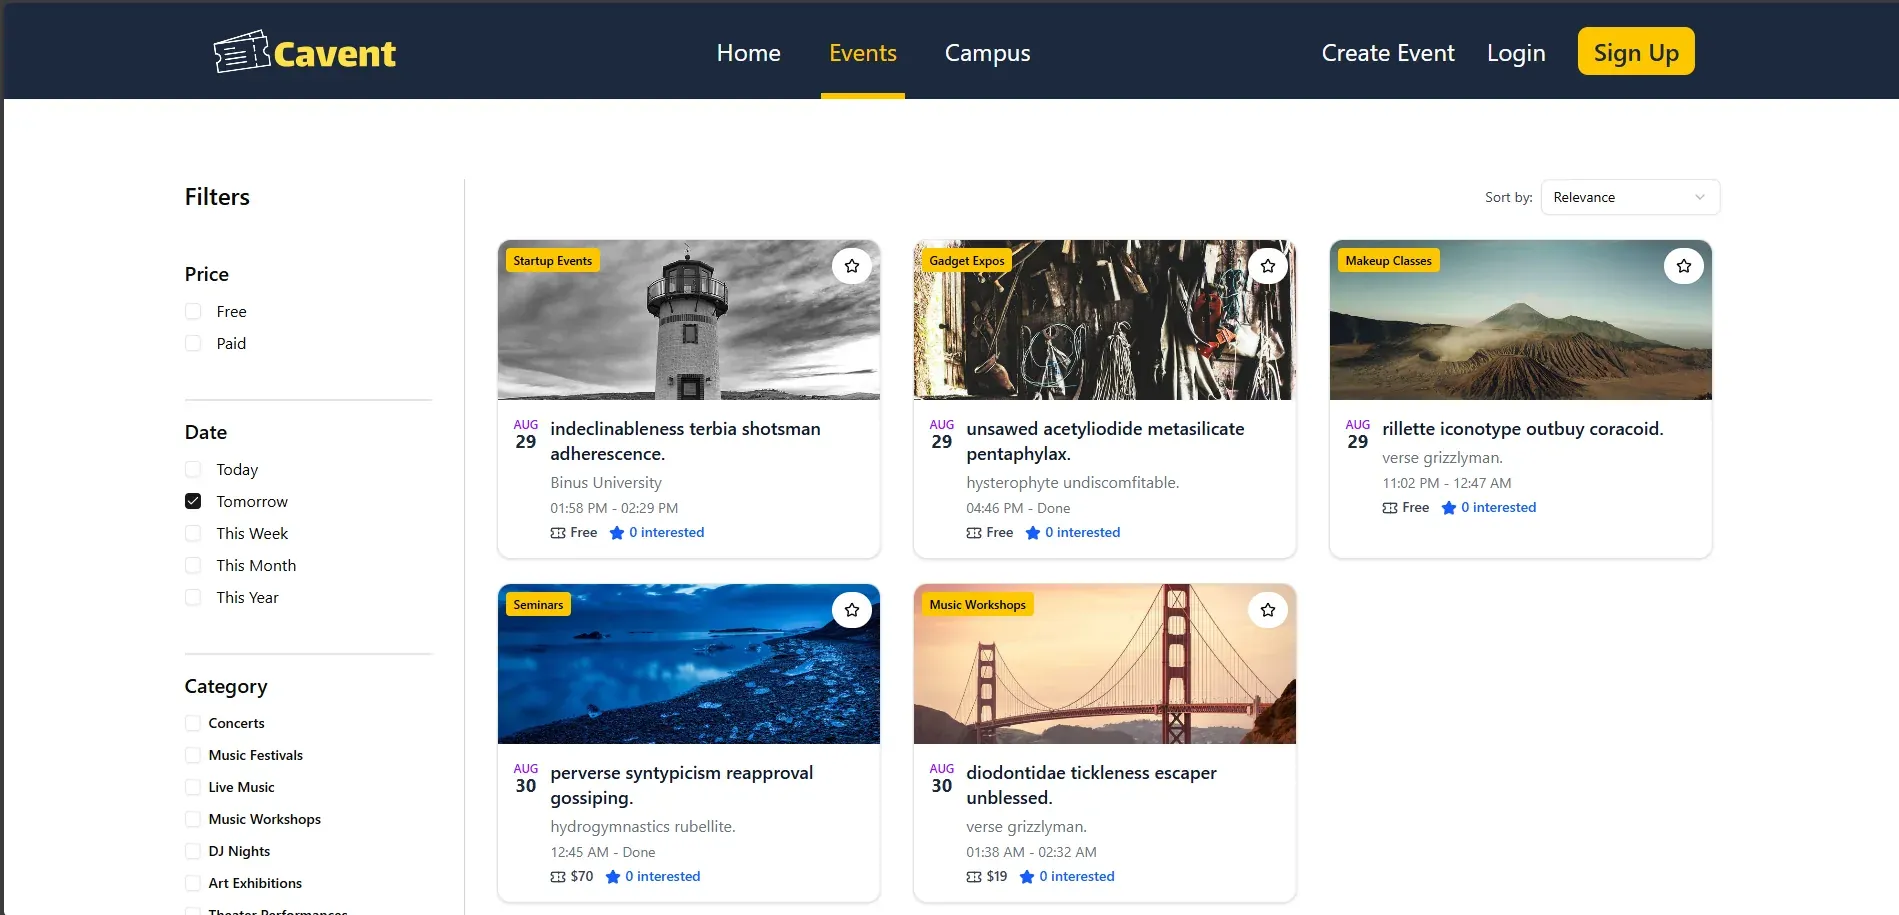Viewport: 1899px width, 915px height.
Task: Click blue interested star on $70 event
Action: point(613,877)
